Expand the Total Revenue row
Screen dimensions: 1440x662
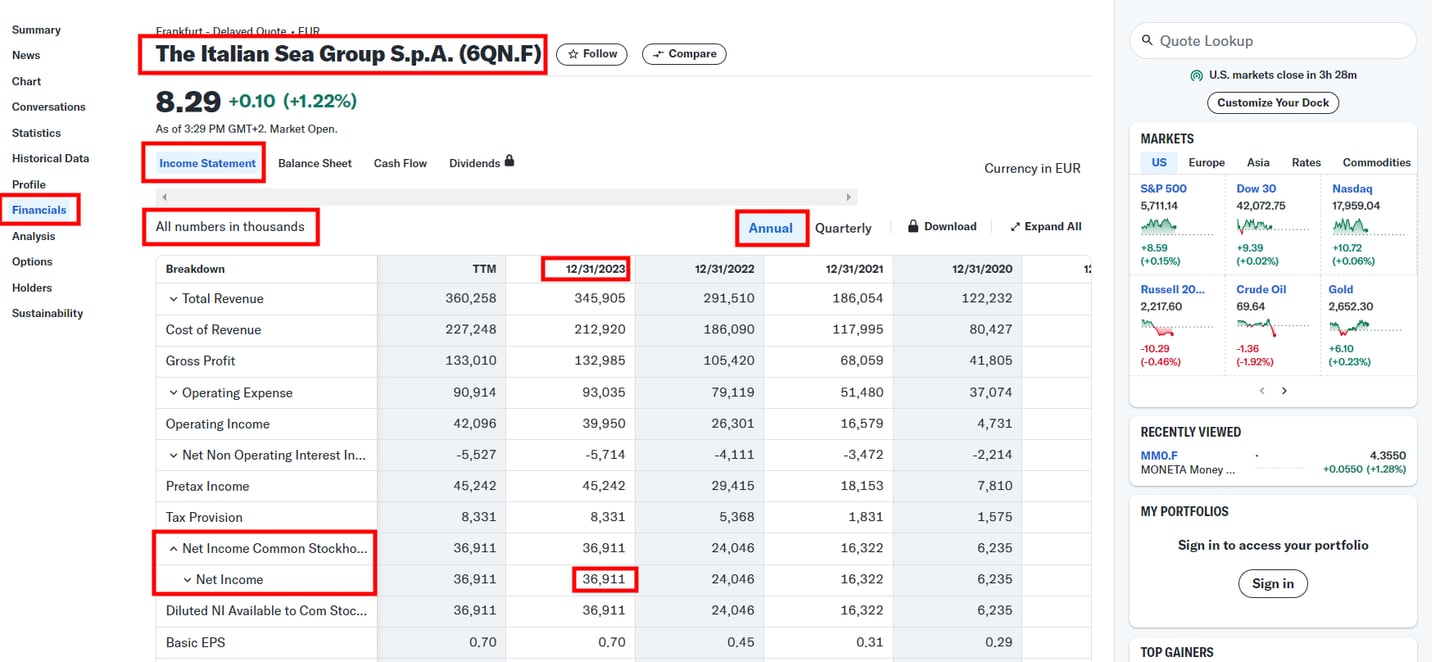173,299
